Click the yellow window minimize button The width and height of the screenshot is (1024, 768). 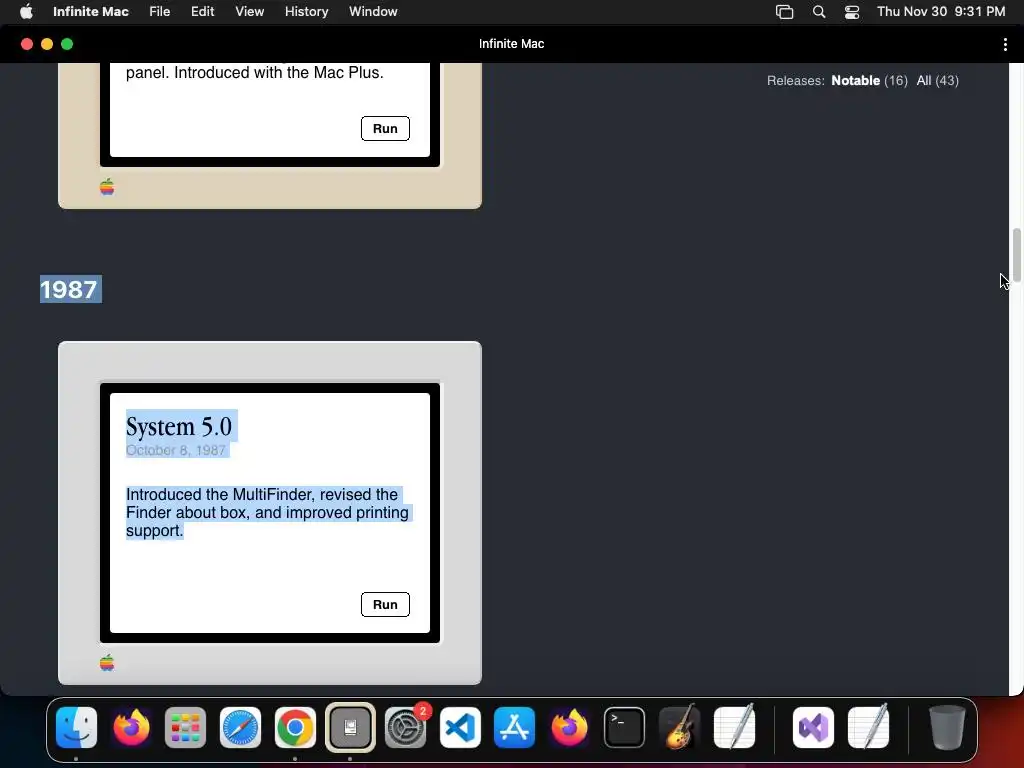pos(47,44)
